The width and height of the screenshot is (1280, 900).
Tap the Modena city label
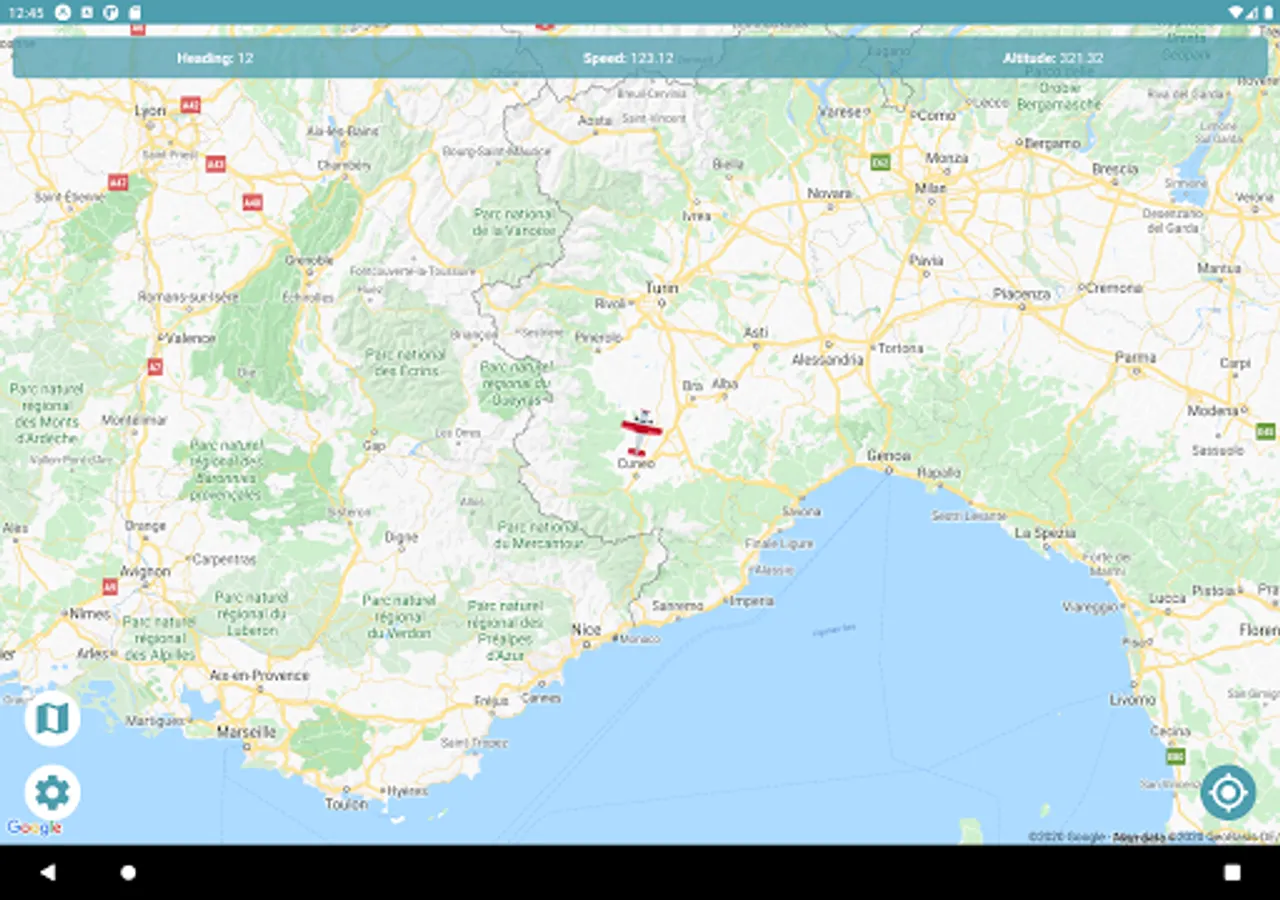[x=1212, y=411]
